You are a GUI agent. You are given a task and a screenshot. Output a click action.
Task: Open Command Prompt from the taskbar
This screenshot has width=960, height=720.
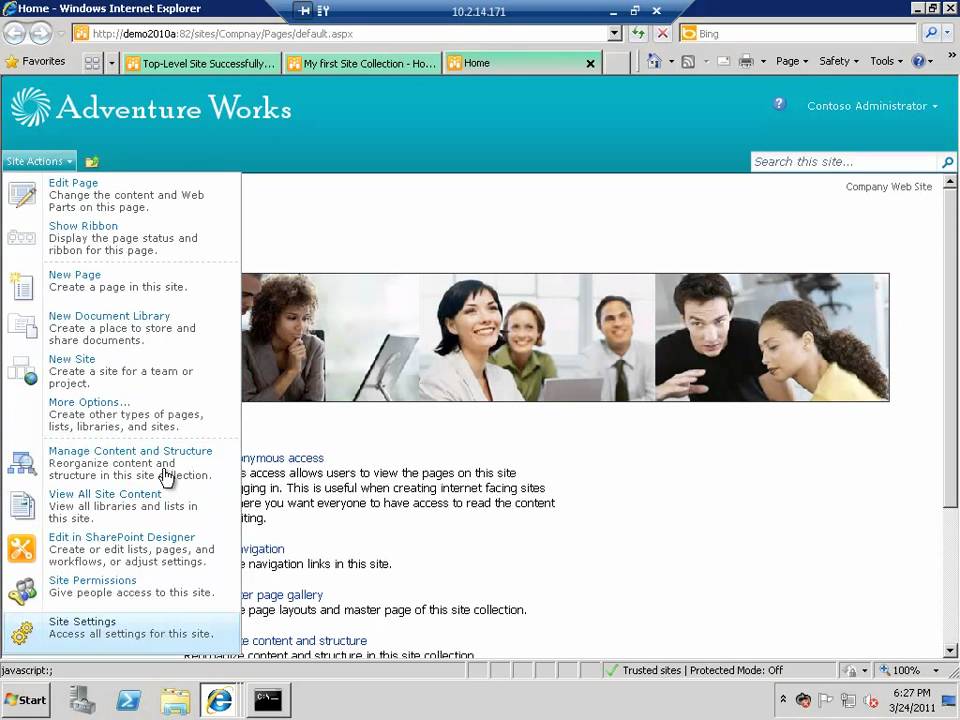[x=268, y=700]
